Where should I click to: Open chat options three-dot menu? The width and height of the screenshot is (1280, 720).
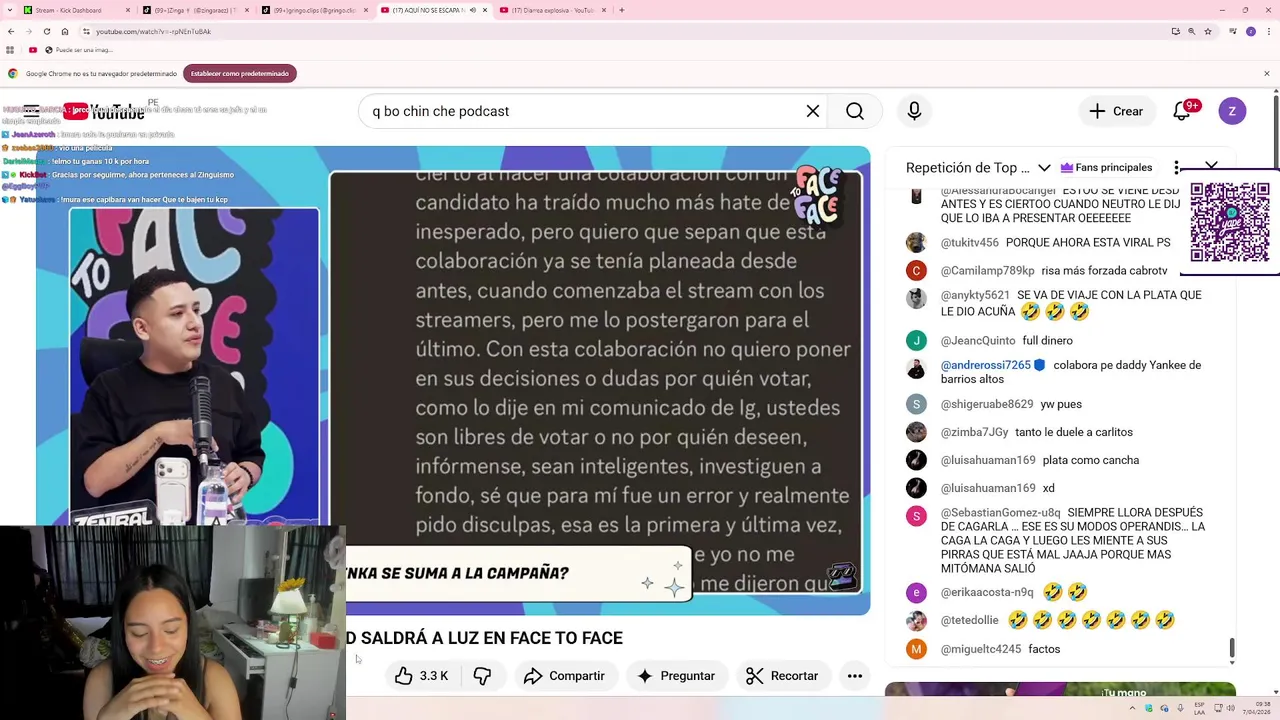point(1177,167)
